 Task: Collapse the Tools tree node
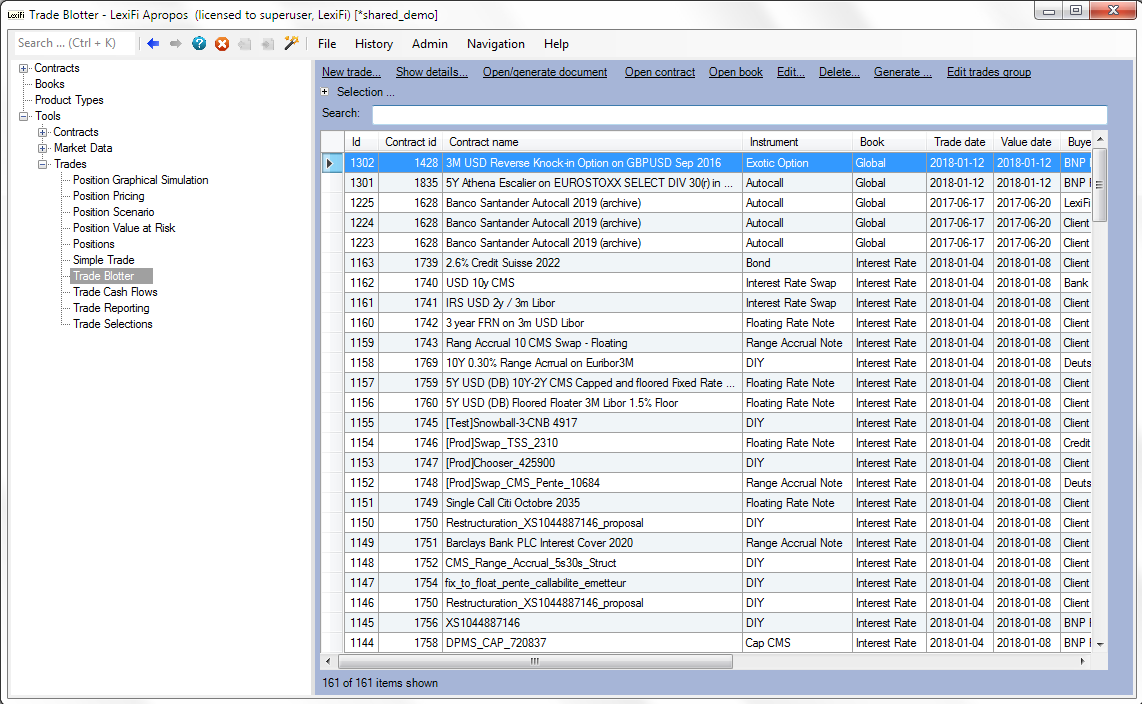23,116
